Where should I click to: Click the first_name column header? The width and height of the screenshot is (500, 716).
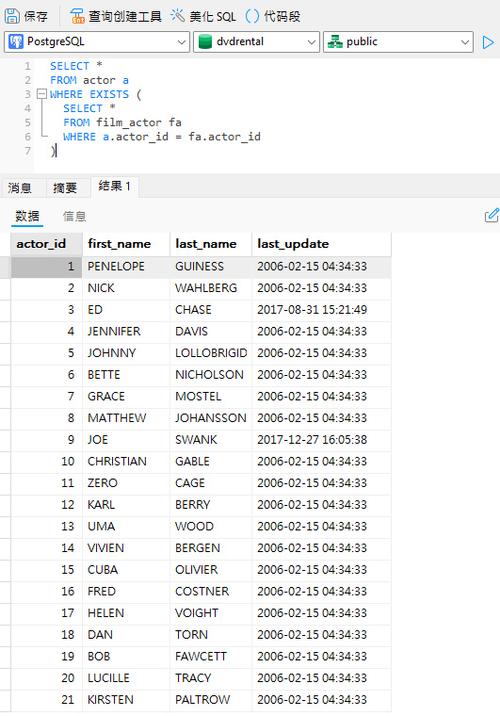pos(126,244)
